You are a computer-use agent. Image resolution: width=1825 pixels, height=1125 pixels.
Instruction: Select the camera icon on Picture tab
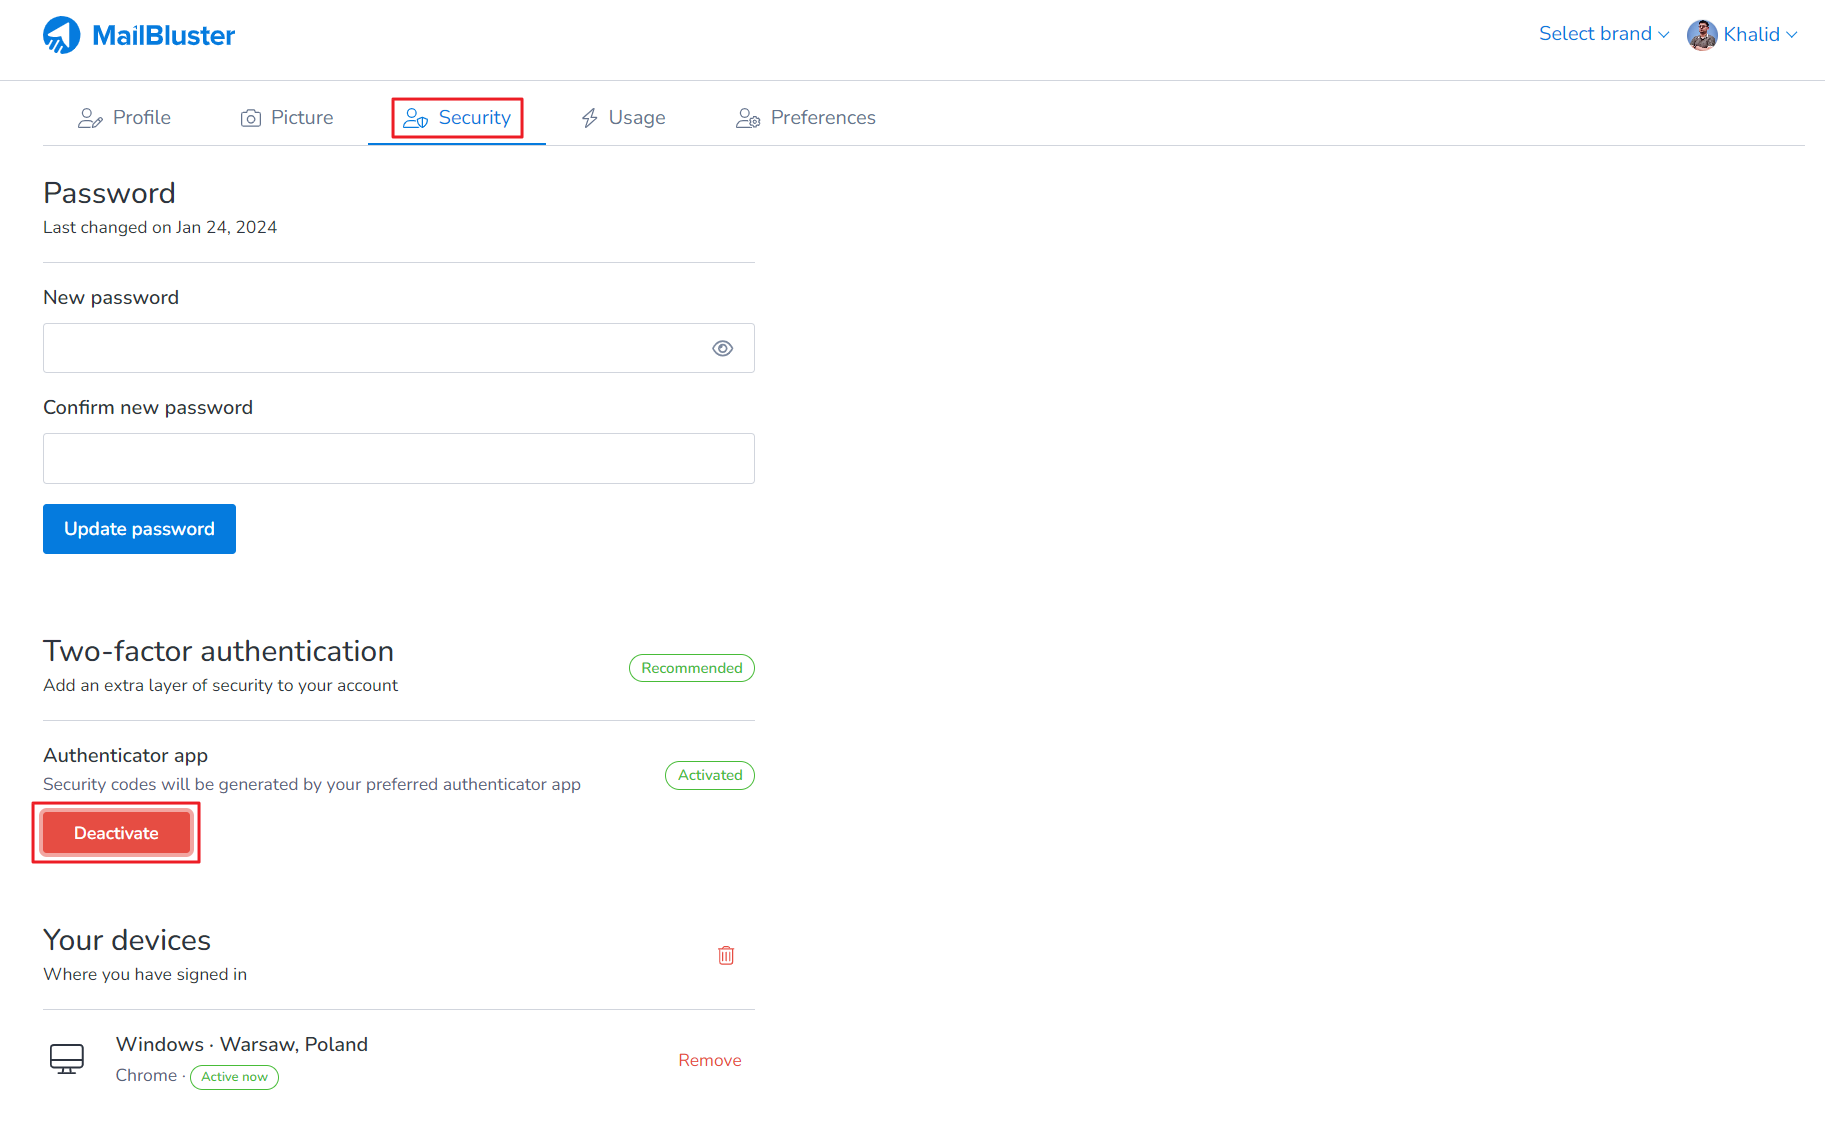coord(250,118)
